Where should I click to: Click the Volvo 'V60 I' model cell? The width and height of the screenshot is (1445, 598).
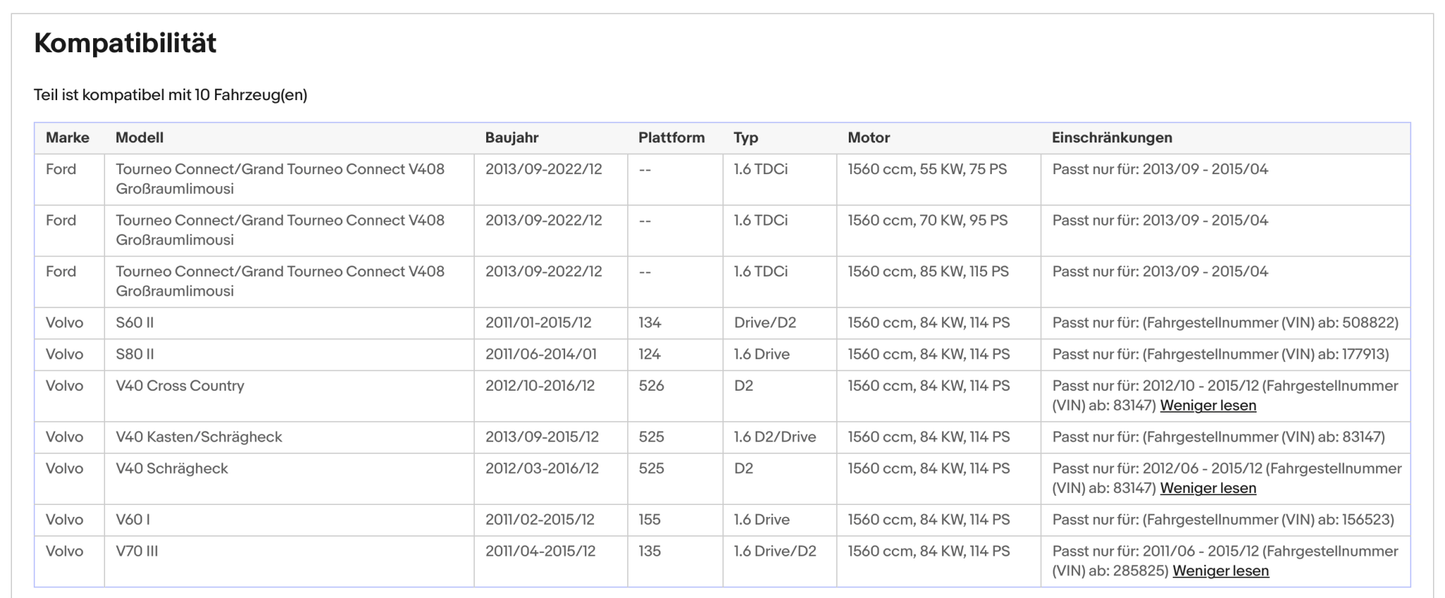[x=133, y=520]
